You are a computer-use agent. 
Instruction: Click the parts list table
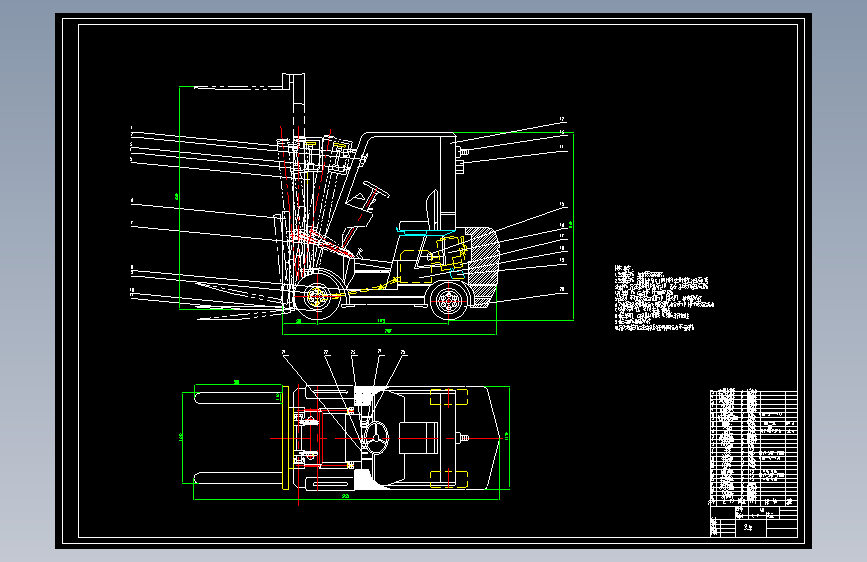753,447
